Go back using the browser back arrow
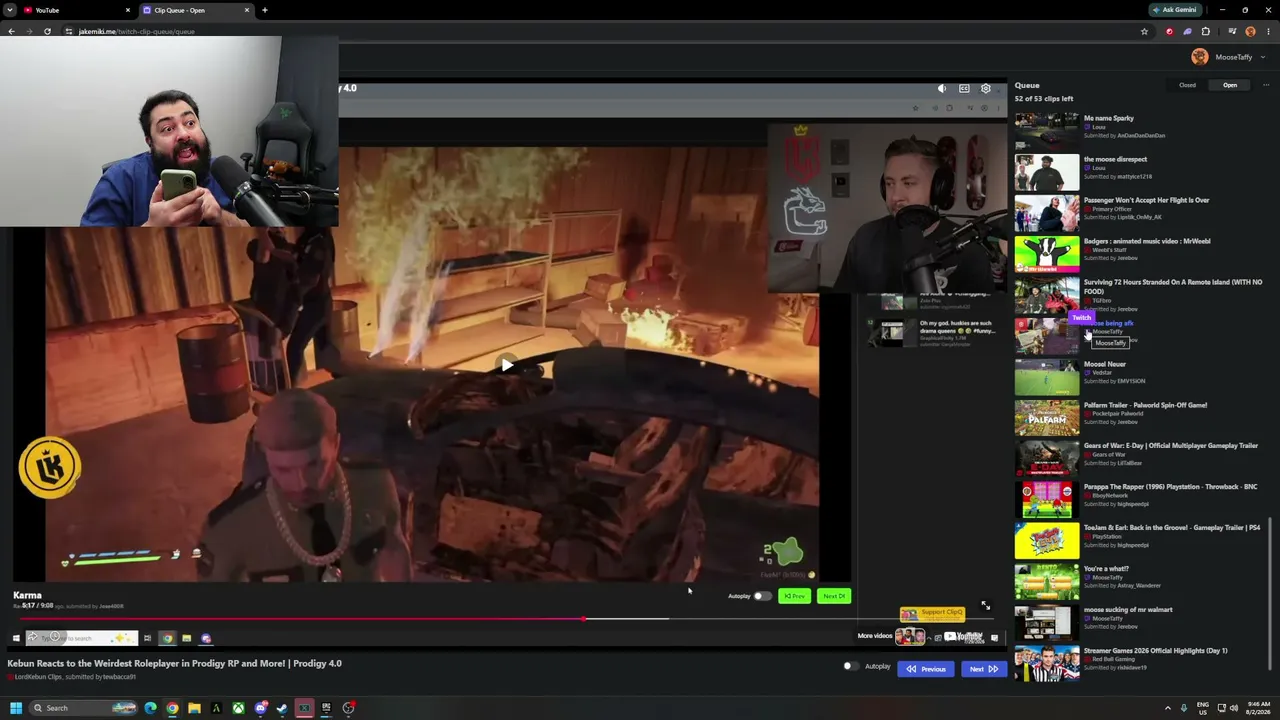The height and width of the screenshot is (720, 1280). click(x=11, y=31)
